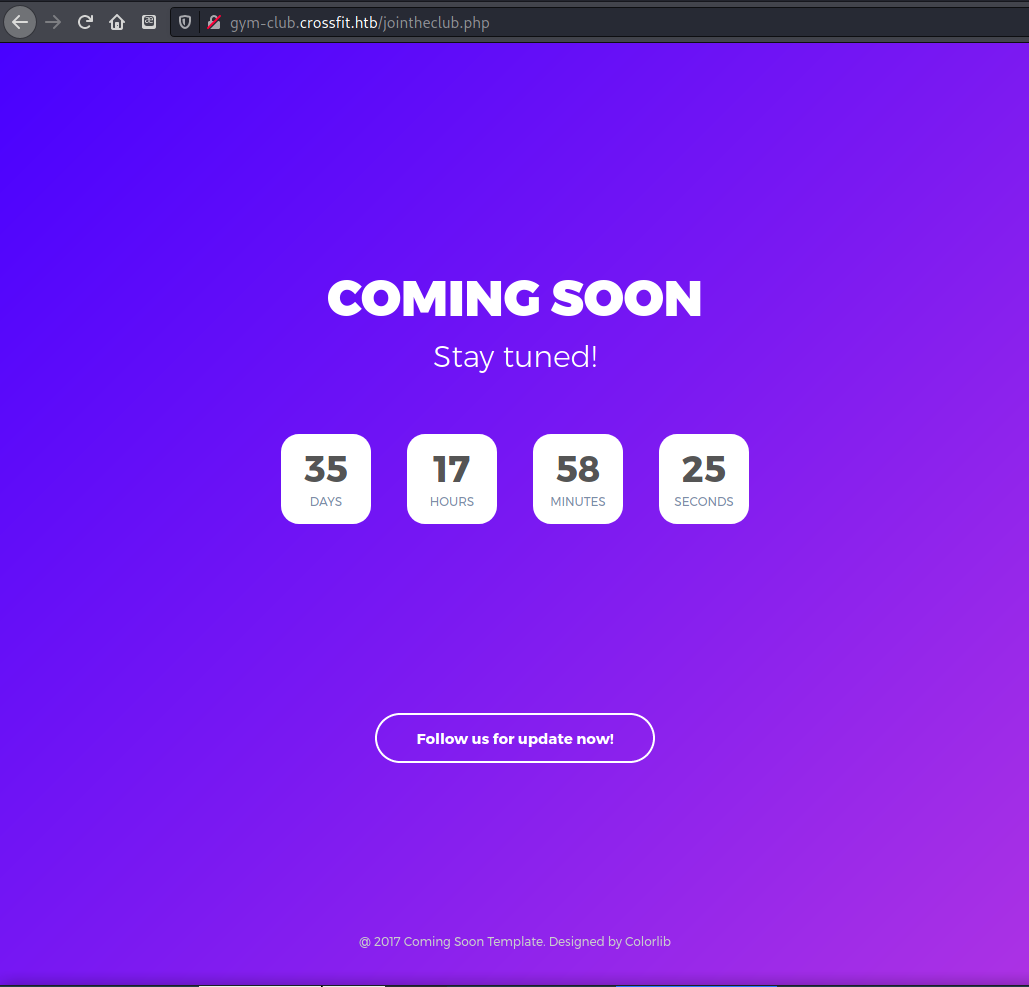This screenshot has height=987, width=1029.
Task: Click the Days countdown box
Action: [326, 479]
